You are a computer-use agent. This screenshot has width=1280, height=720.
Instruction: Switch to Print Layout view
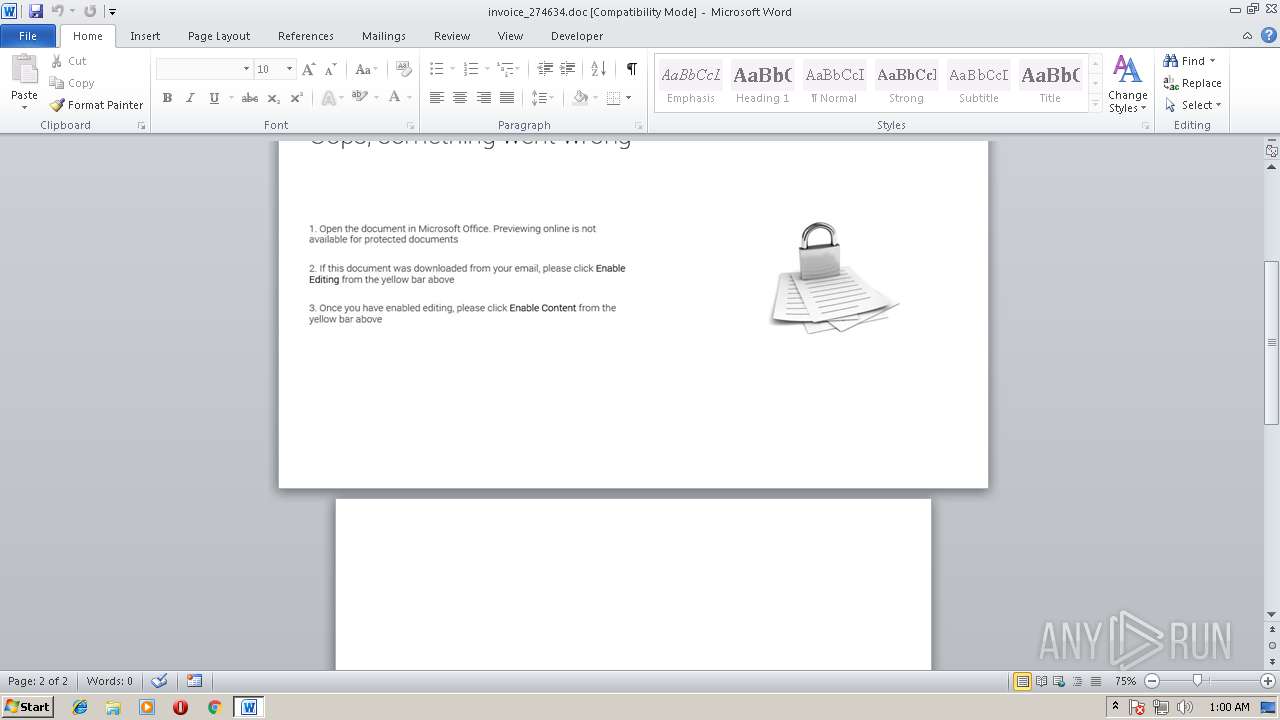click(1022, 681)
